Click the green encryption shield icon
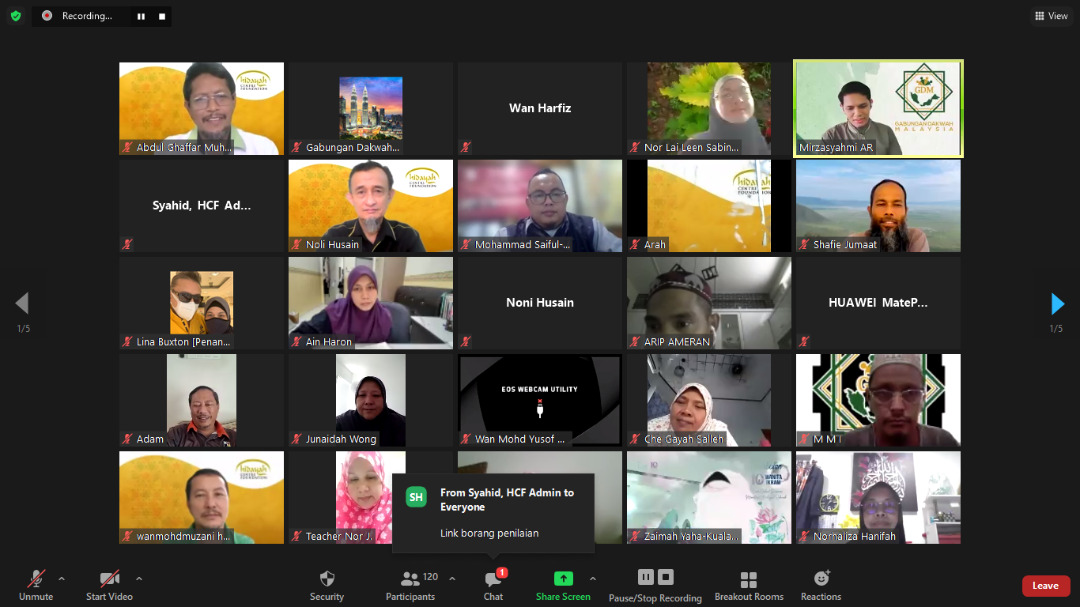Viewport: 1080px width, 607px height. tap(16, 16)
